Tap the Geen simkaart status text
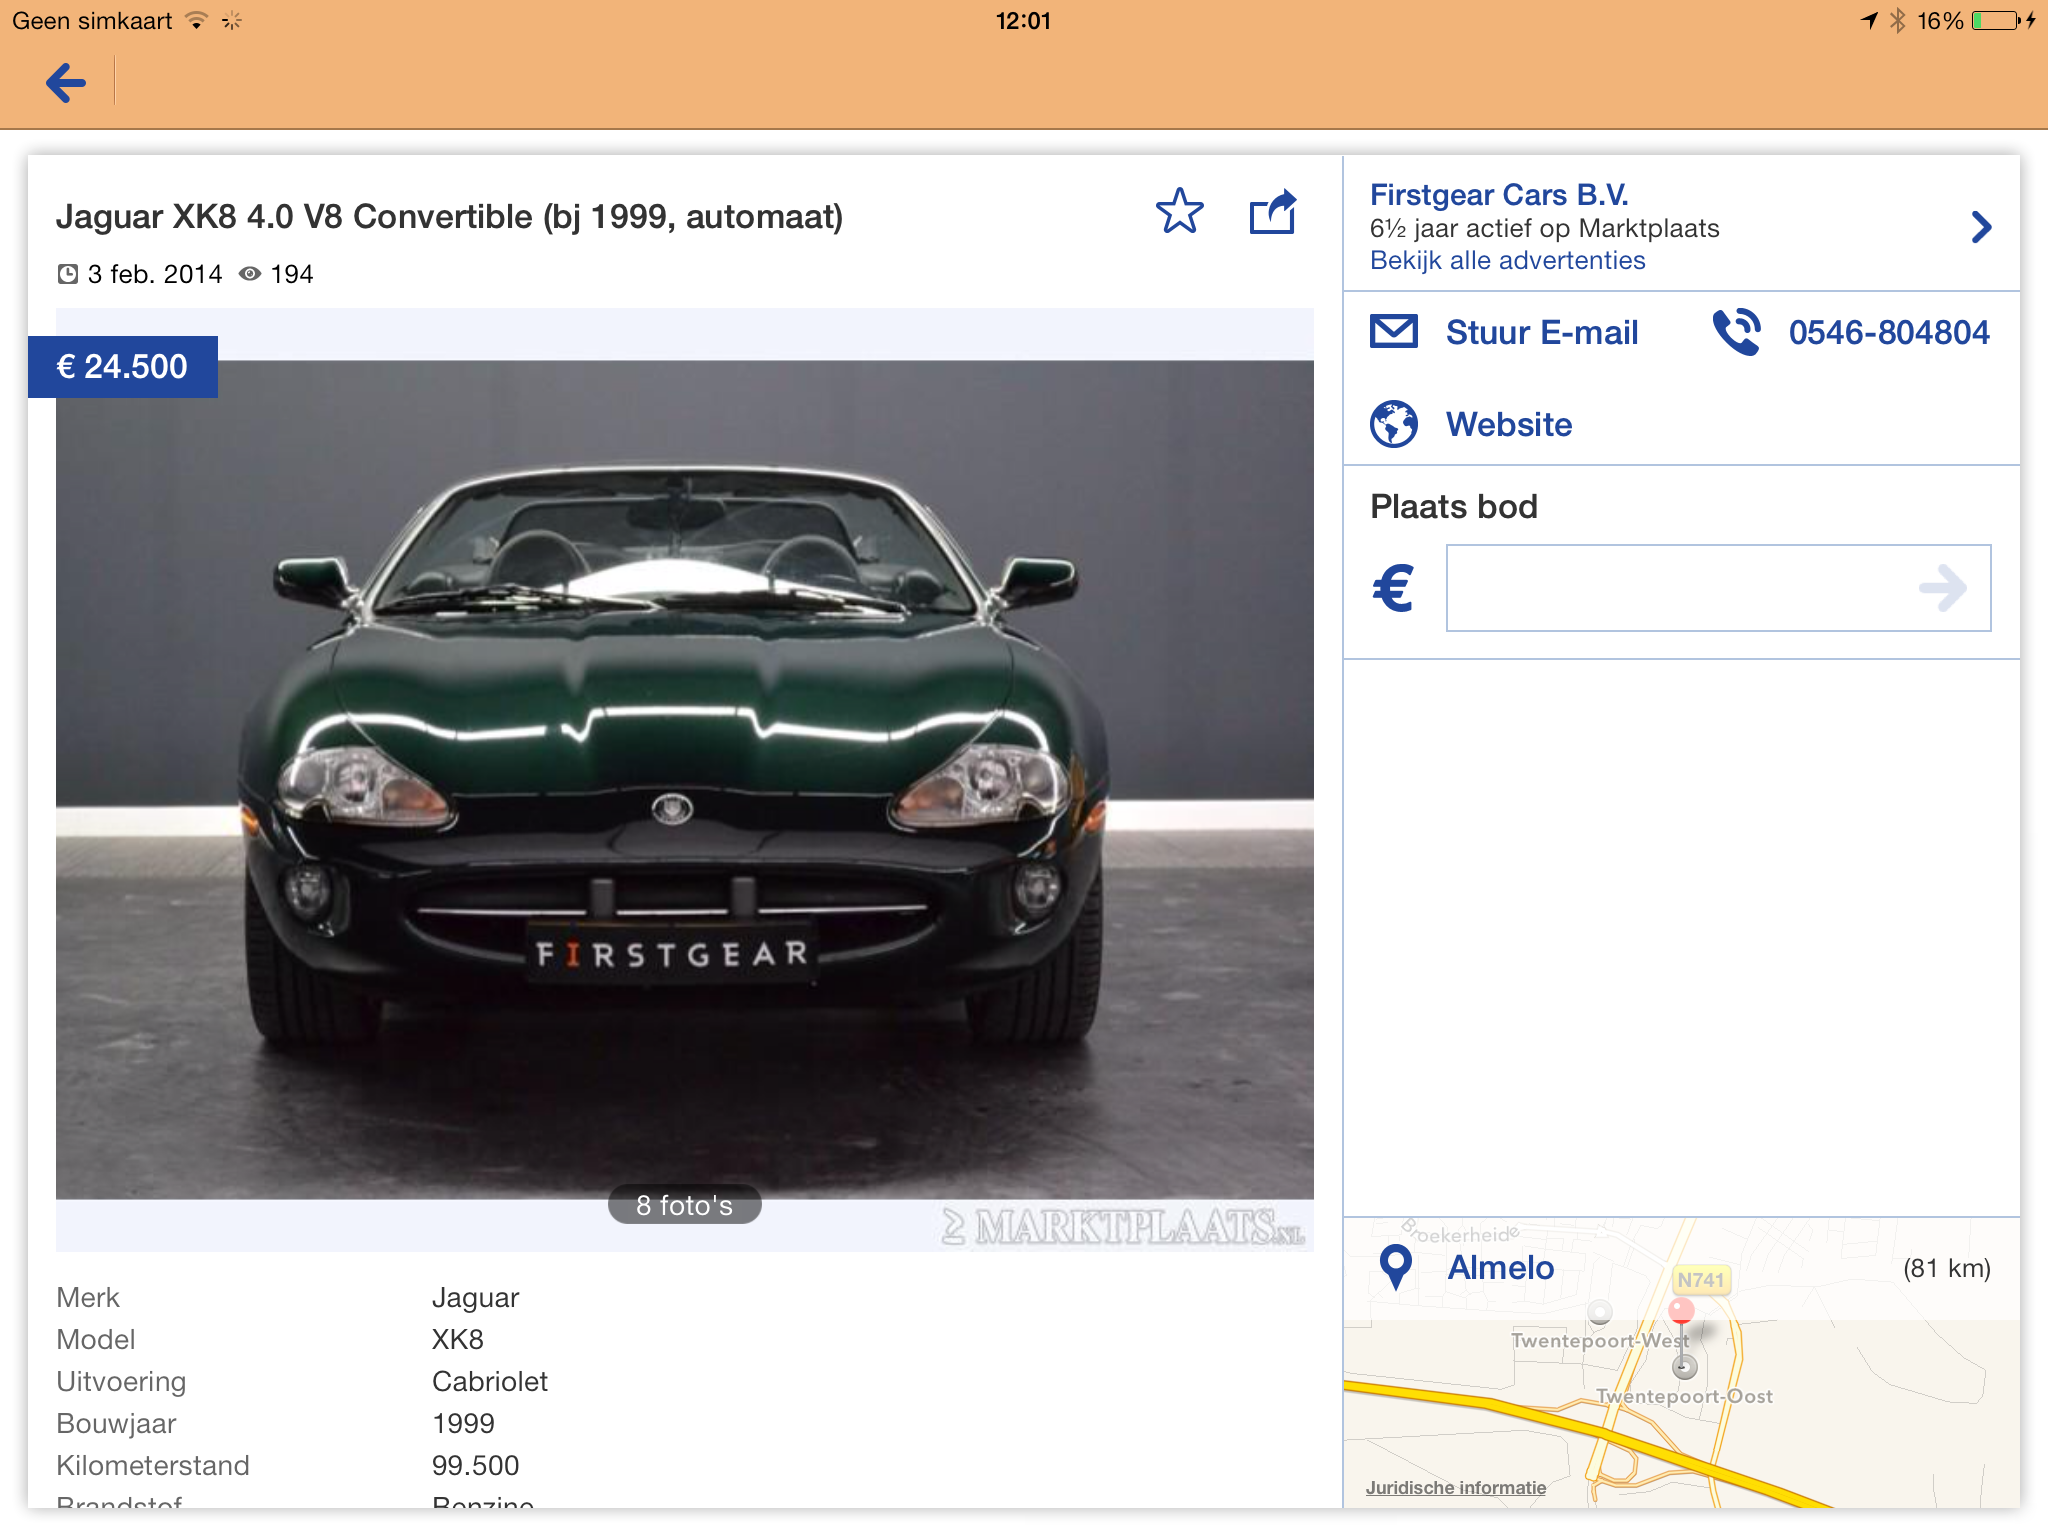Viewport: 2048px width, 1536px height. (92, 21)
